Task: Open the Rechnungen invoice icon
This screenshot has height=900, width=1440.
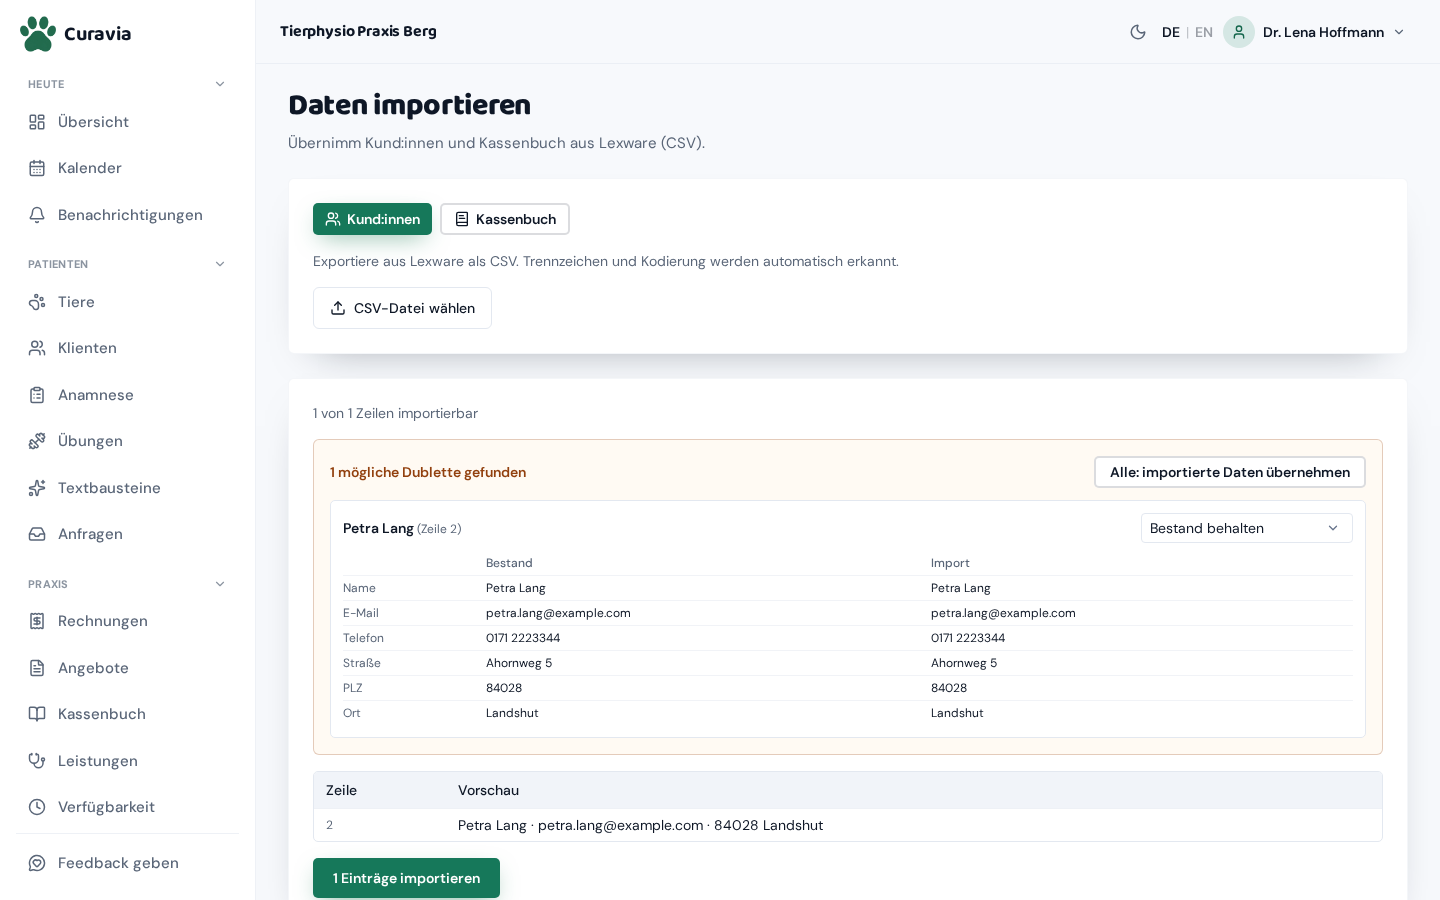Action: [x=37, y=621]
